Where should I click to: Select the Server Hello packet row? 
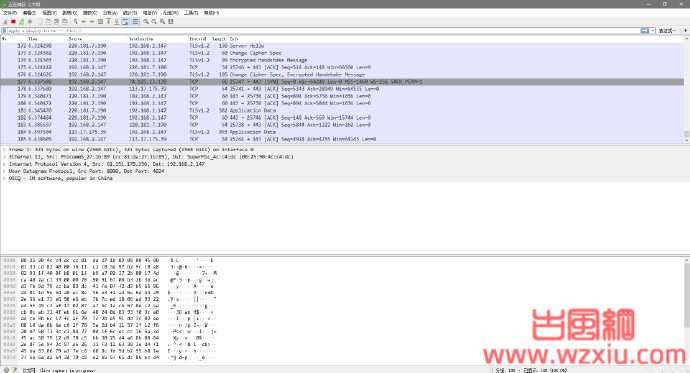[x=342, y=46]
